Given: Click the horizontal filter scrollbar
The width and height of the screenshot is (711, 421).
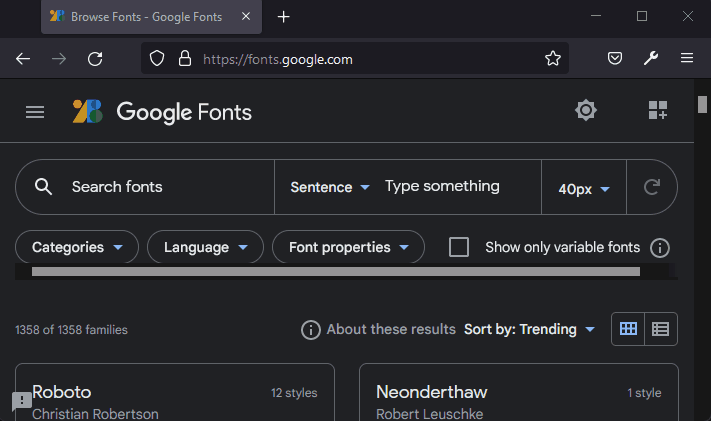Looking at the screenshot, I should 336,272.
